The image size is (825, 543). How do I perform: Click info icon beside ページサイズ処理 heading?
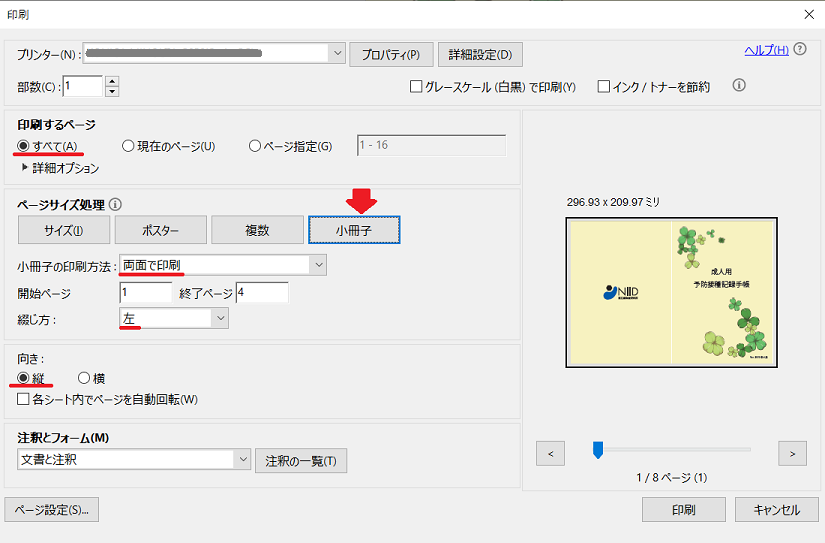click(115, 204)
